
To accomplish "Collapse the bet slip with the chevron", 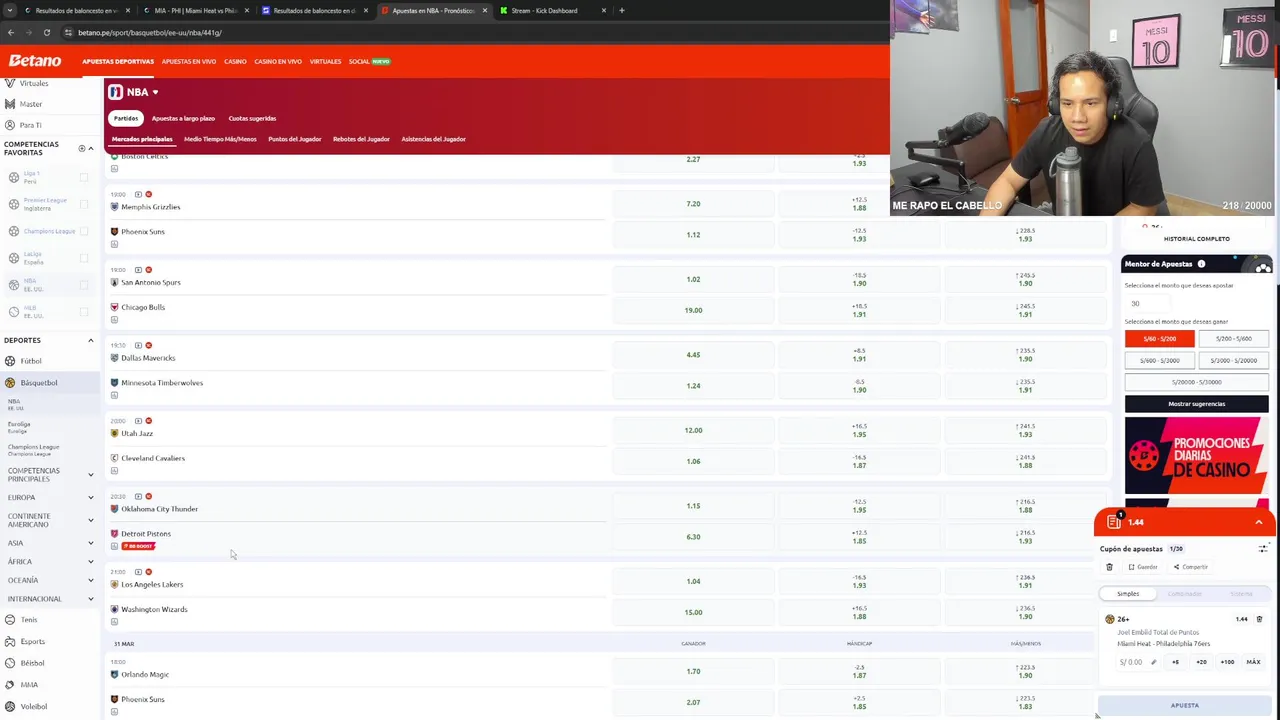I will 1259,522.
